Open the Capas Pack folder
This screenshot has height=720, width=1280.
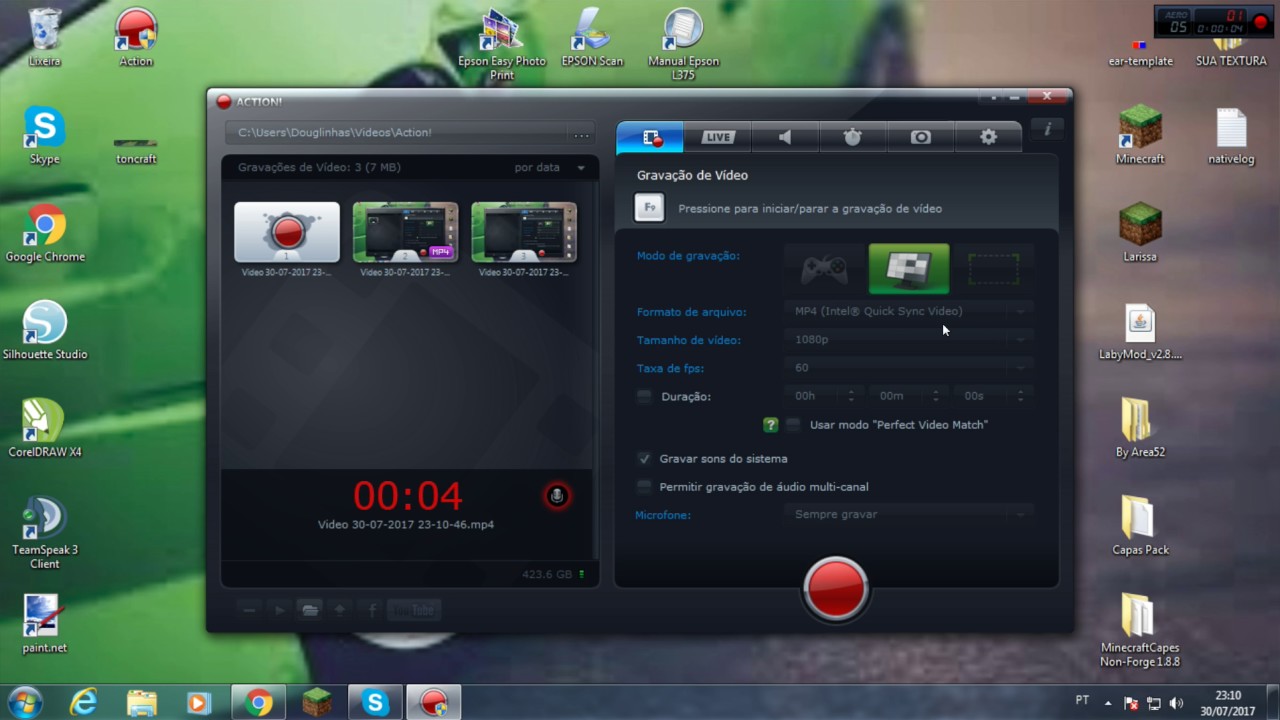click(x=1140, y=526)
